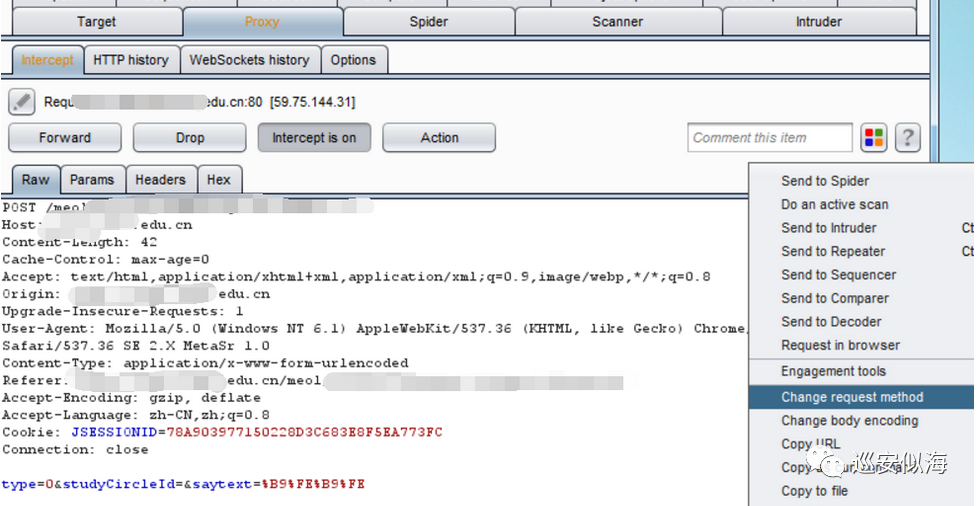This screenshot has height=506, width=979.
Task: Select the Proxy tab
Action: pyautogui.click(x=262, y=22)
